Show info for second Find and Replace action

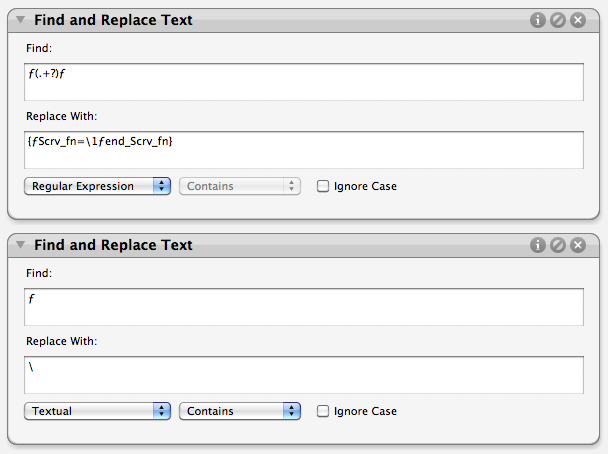tap(537, 245)
